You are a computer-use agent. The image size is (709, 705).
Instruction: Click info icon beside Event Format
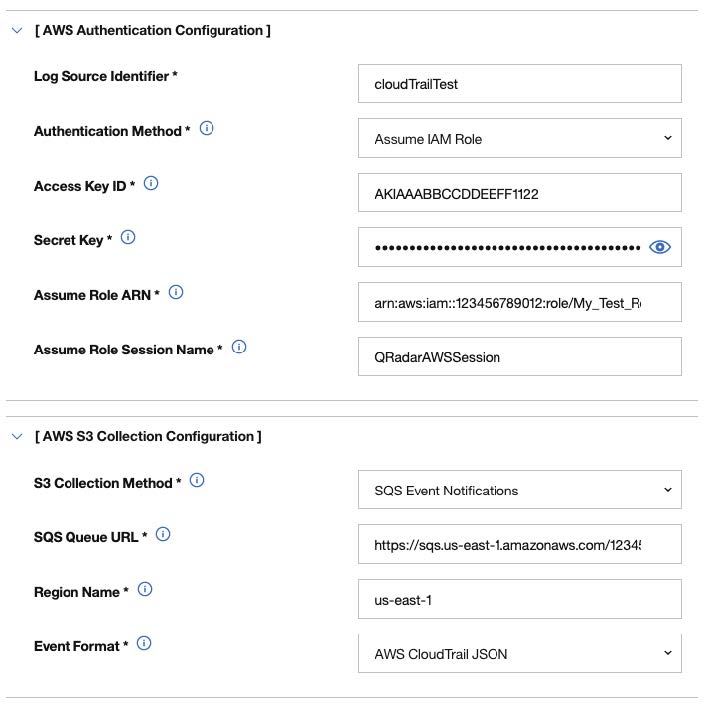click(x=144, y=644)
